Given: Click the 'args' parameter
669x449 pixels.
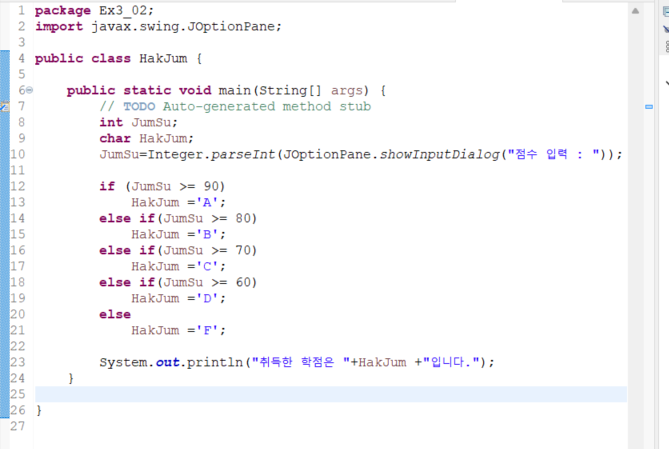Looking at the screenshot, I should point(346,90).
